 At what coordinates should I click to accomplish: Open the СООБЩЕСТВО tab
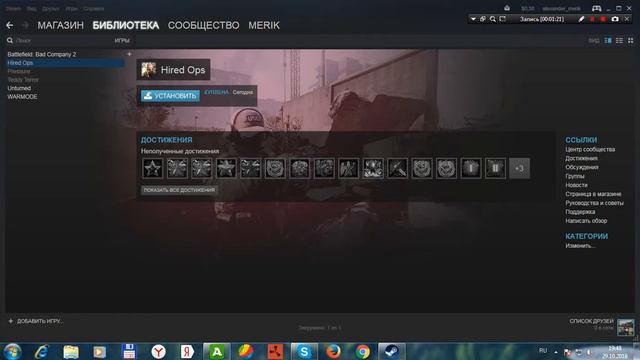coord(203,25)
